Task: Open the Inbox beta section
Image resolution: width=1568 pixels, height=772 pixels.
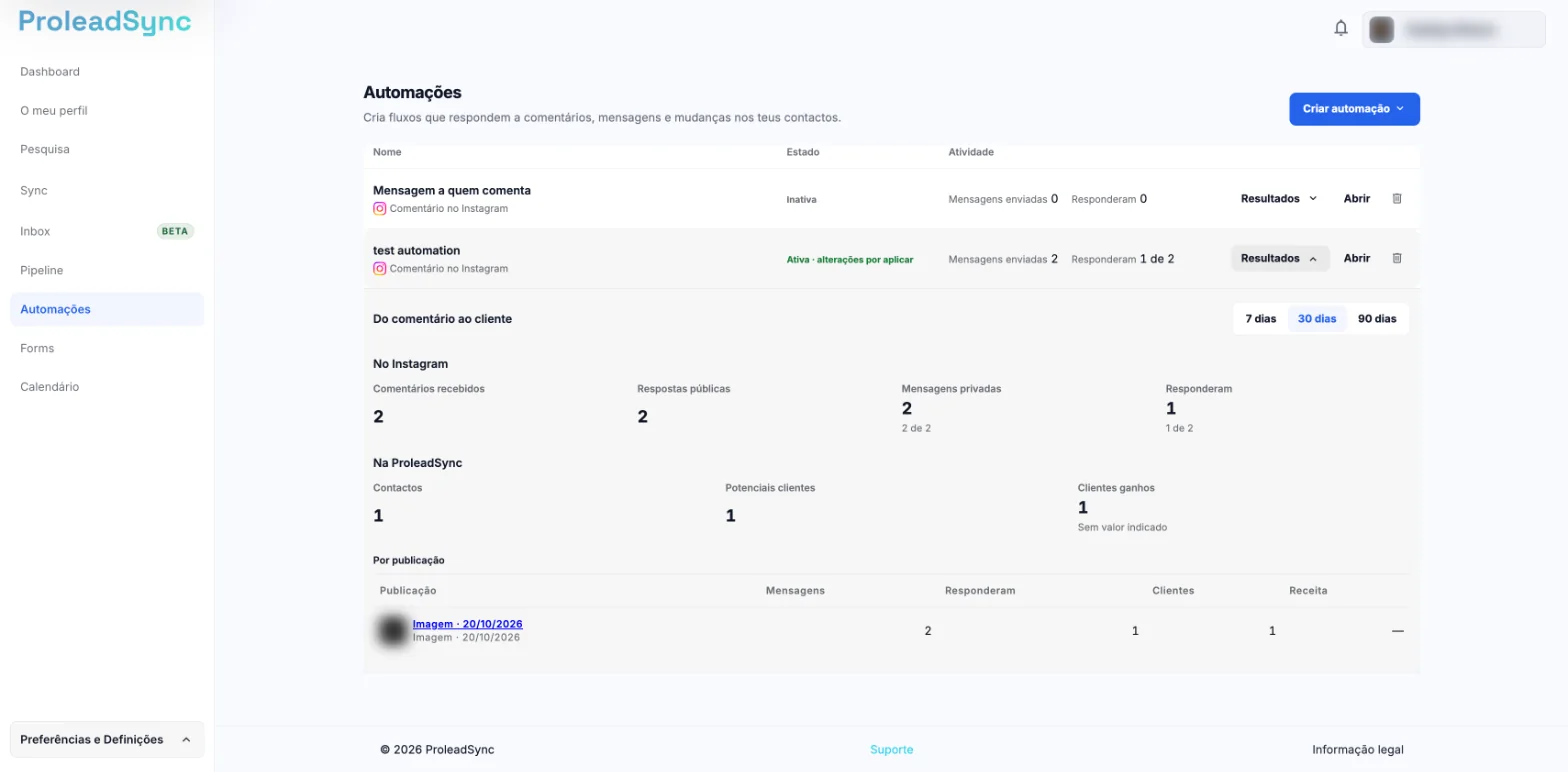Action: coord(106,231)
